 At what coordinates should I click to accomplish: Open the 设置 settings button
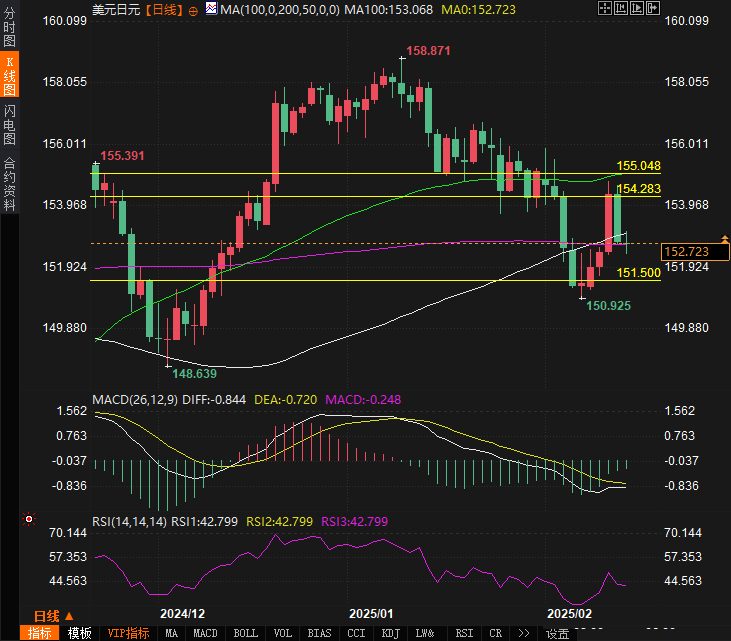point(558,634)
